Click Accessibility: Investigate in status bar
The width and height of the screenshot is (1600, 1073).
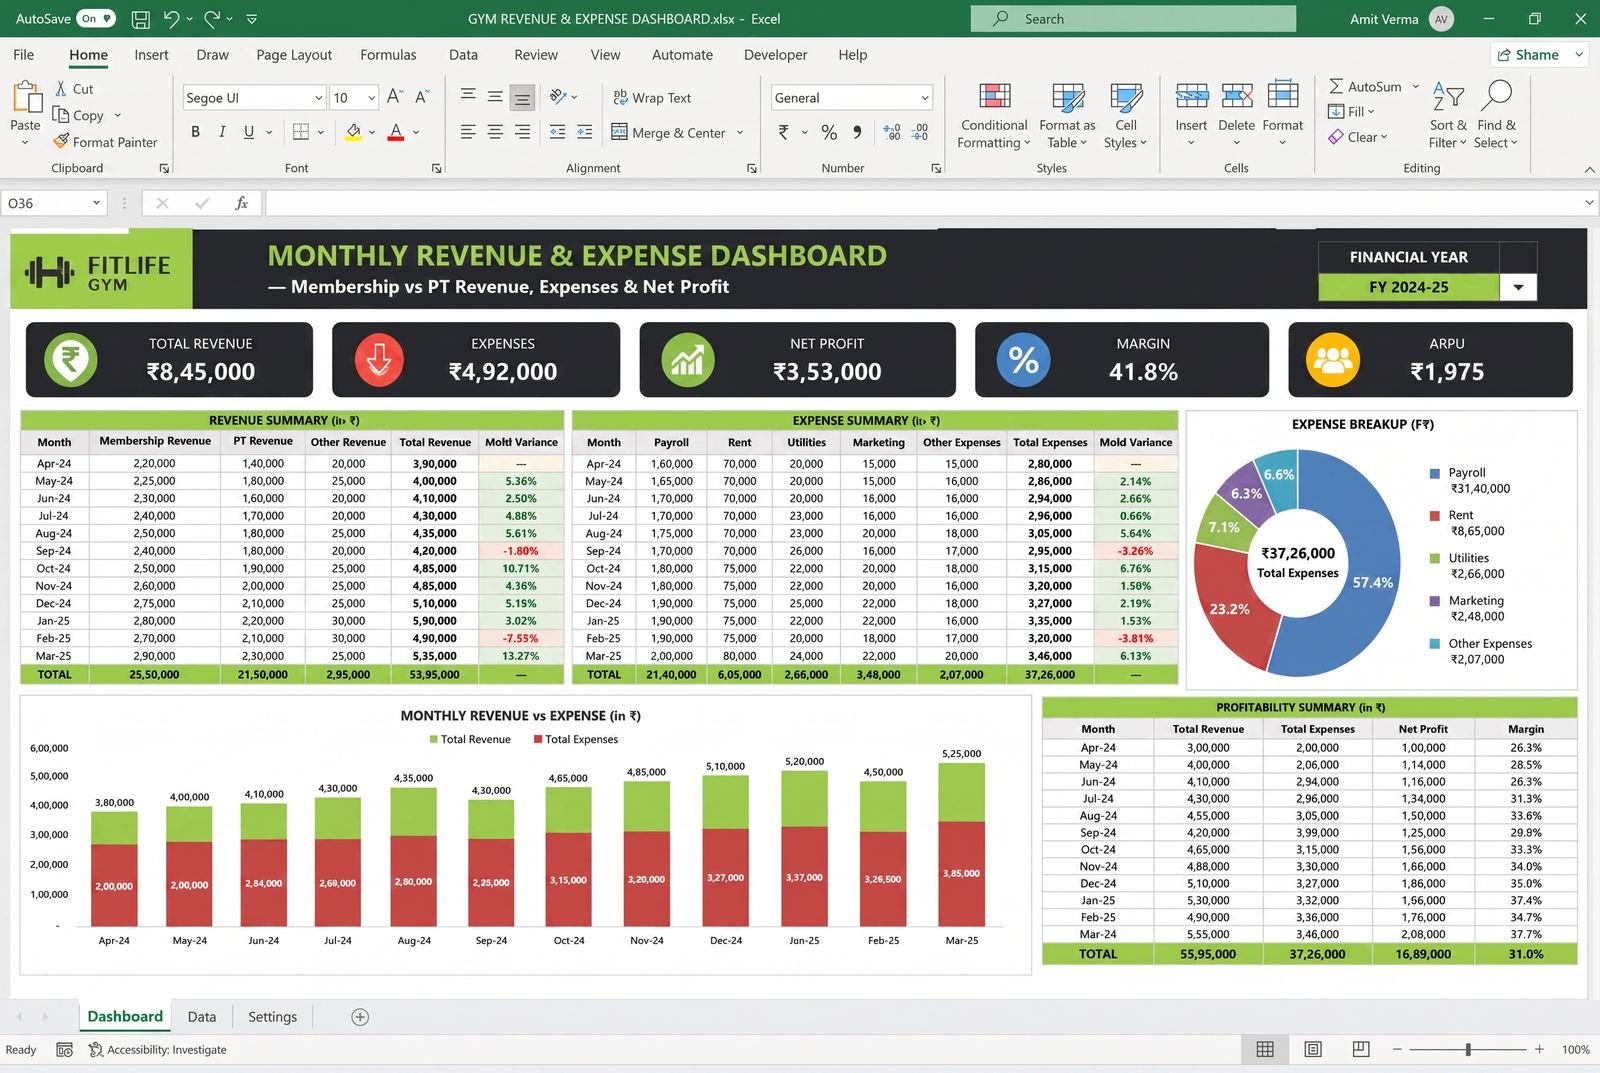[158, 1049]
